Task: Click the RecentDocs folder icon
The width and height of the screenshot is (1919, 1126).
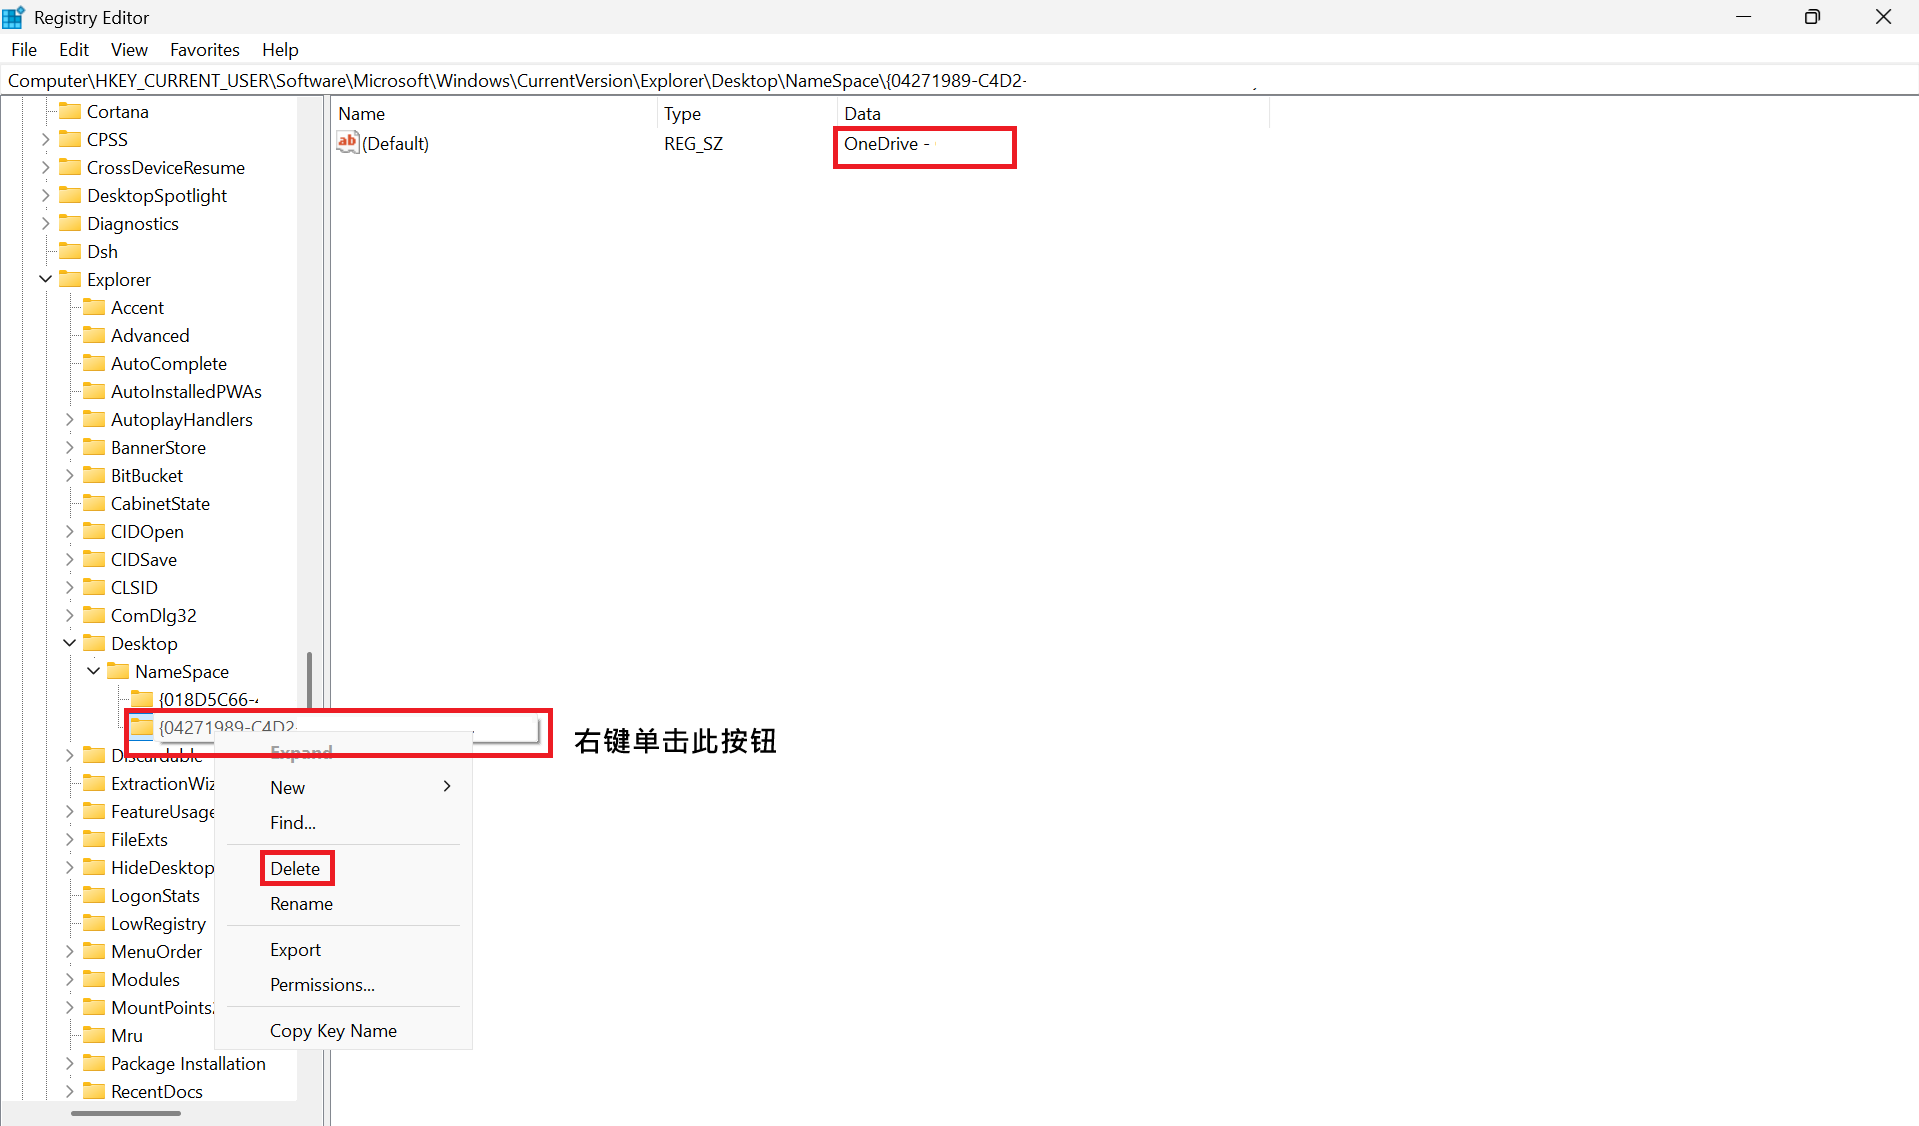Action: point(94,1090)
